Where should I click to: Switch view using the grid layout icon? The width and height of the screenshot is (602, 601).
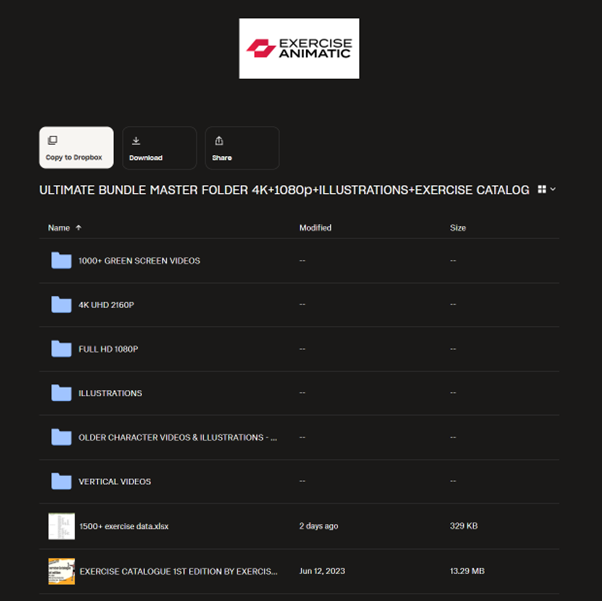point(542,189)
